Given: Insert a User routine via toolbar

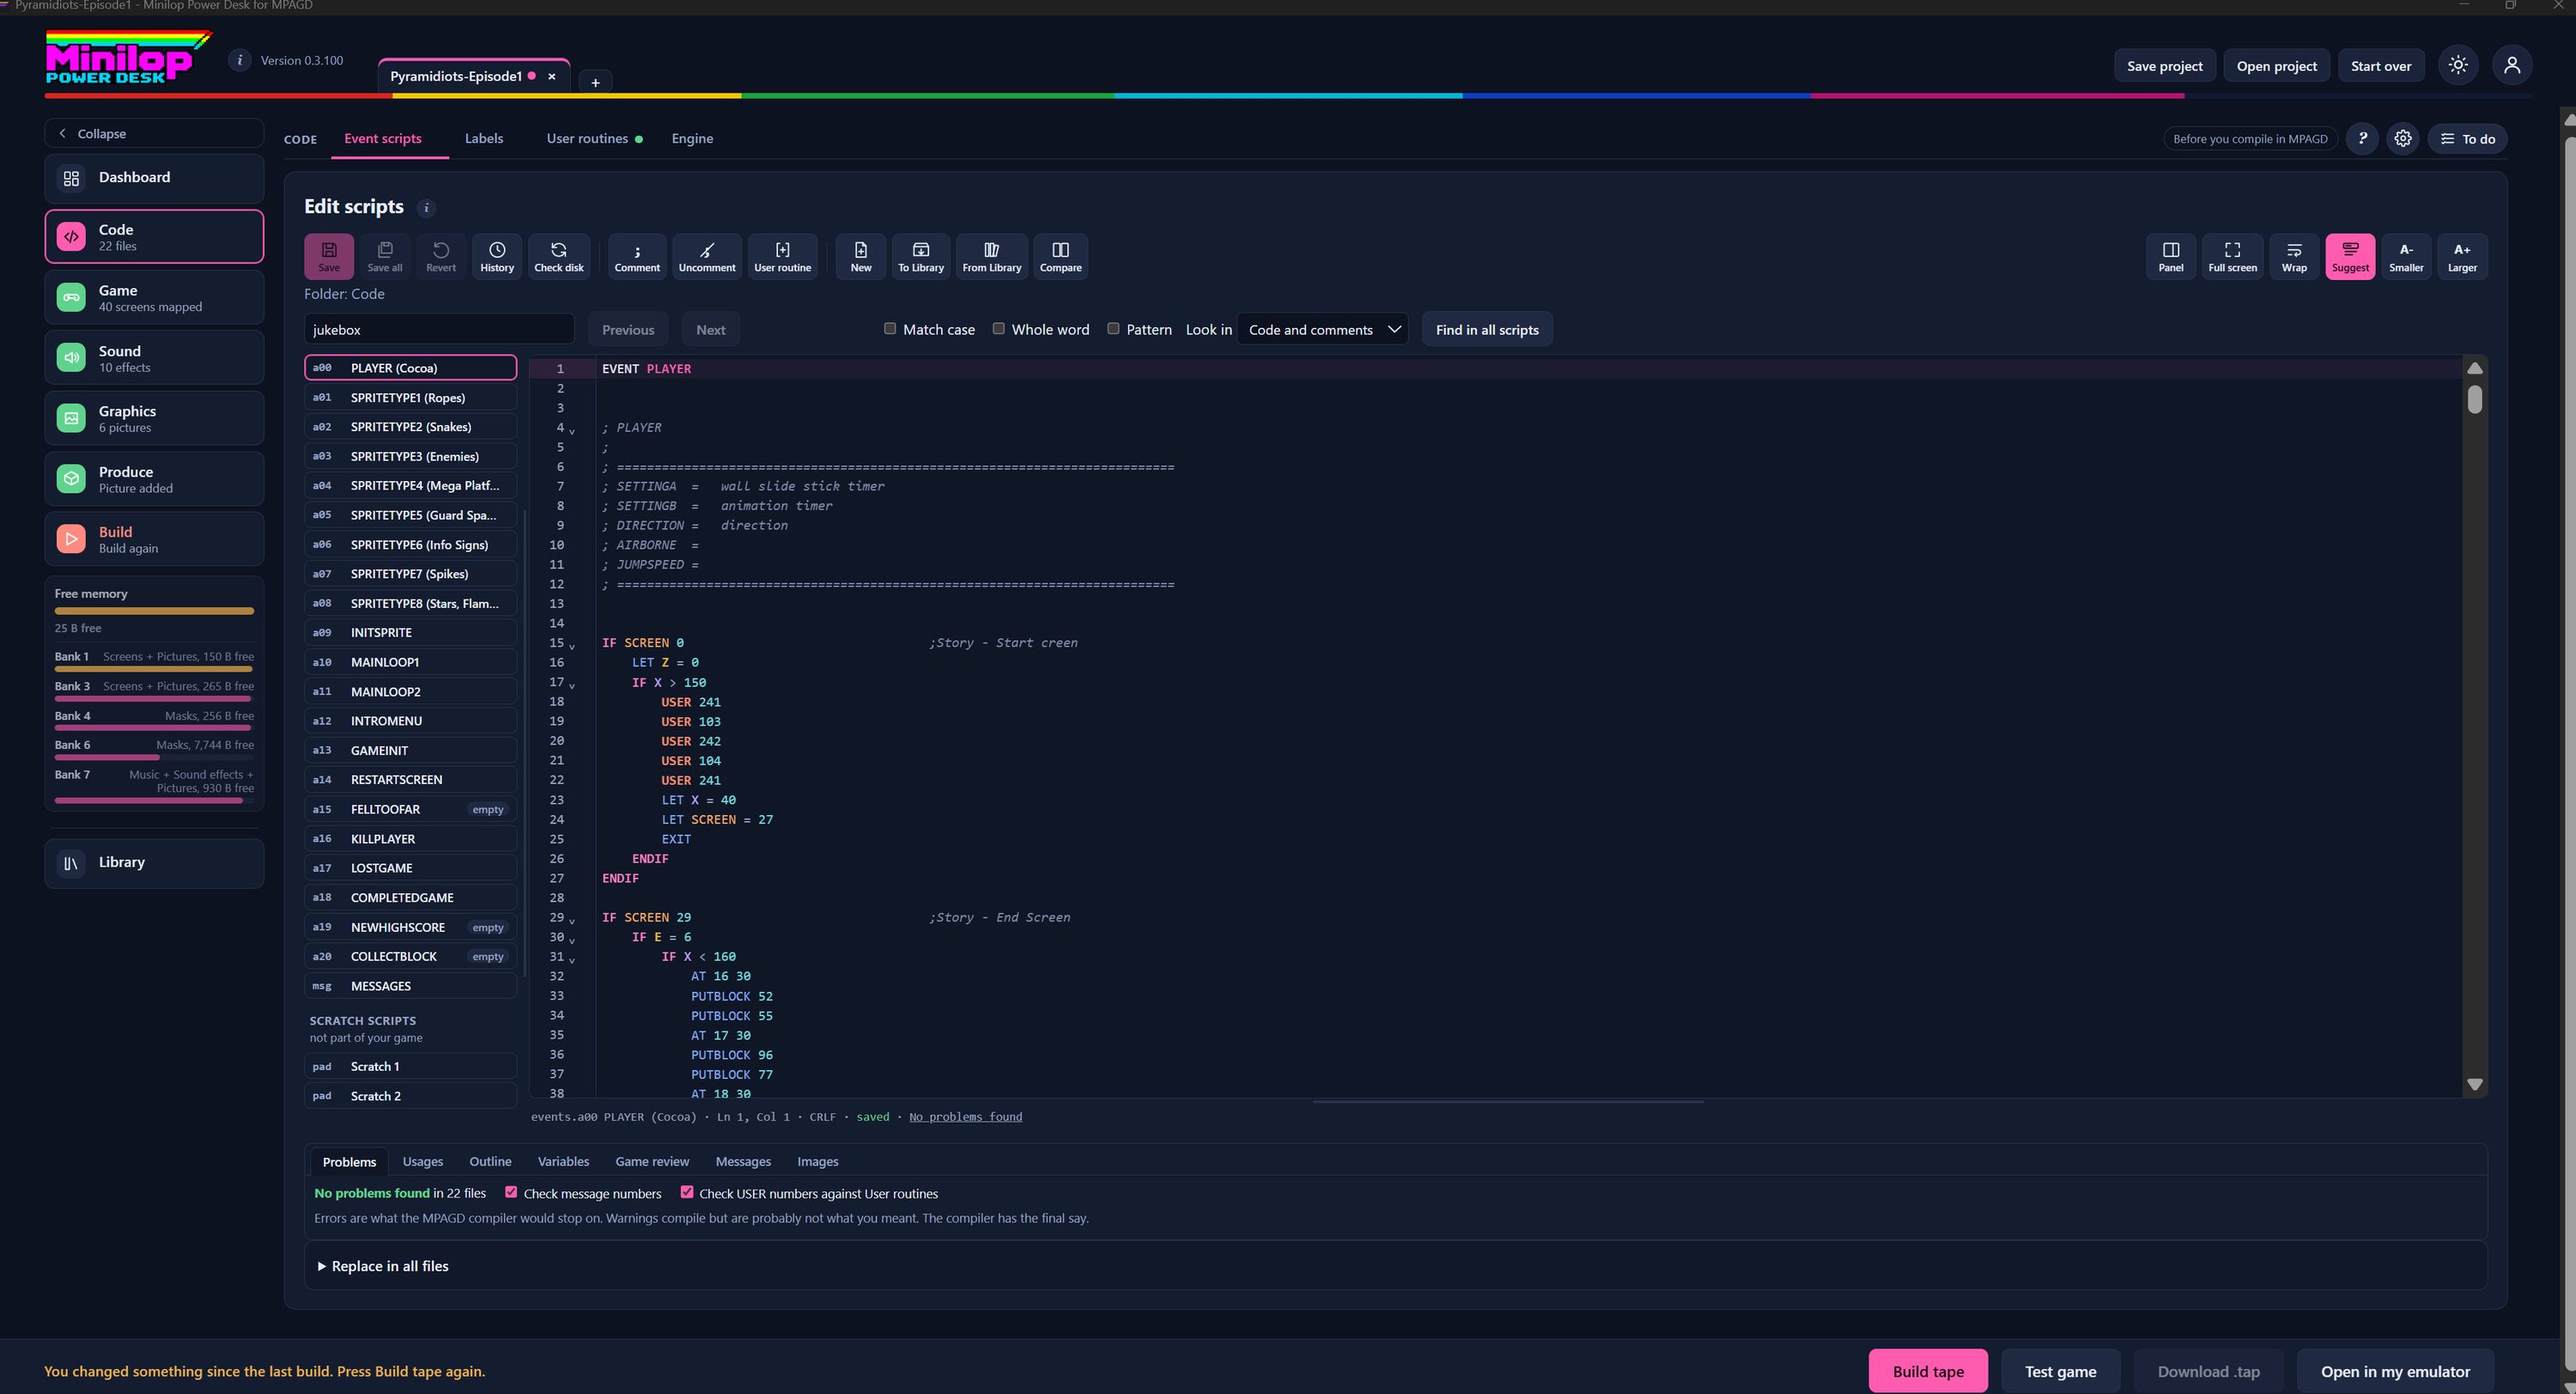Looking at the screenshot, I should pyautogui.click(x=782, y=256).
